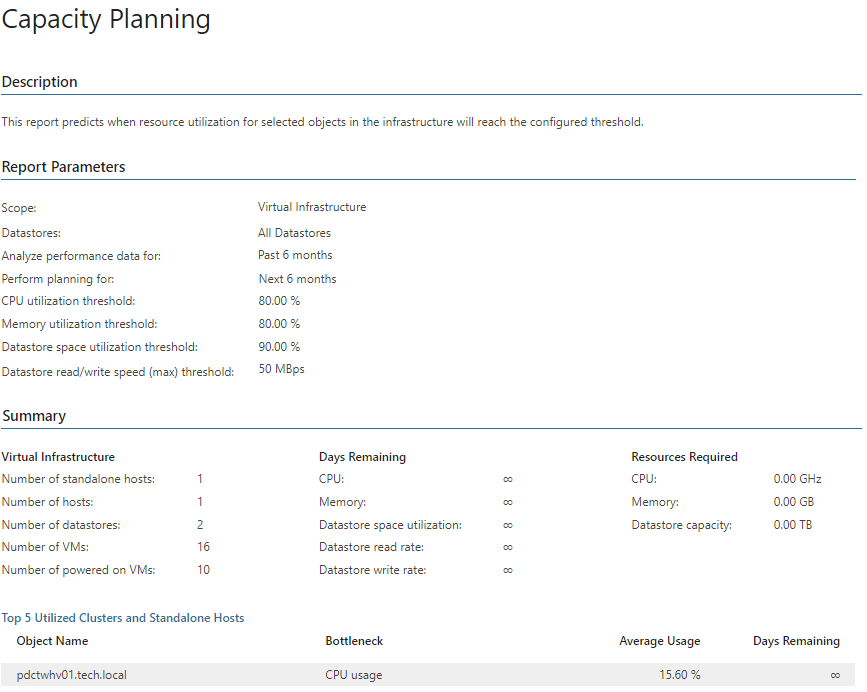Click the Number of VMs value 16
Viewport: 867px width, 692px height.
203,547
